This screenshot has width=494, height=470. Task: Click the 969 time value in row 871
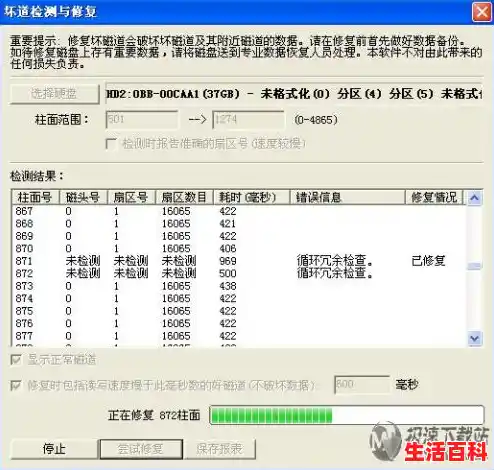coord(228,261)
